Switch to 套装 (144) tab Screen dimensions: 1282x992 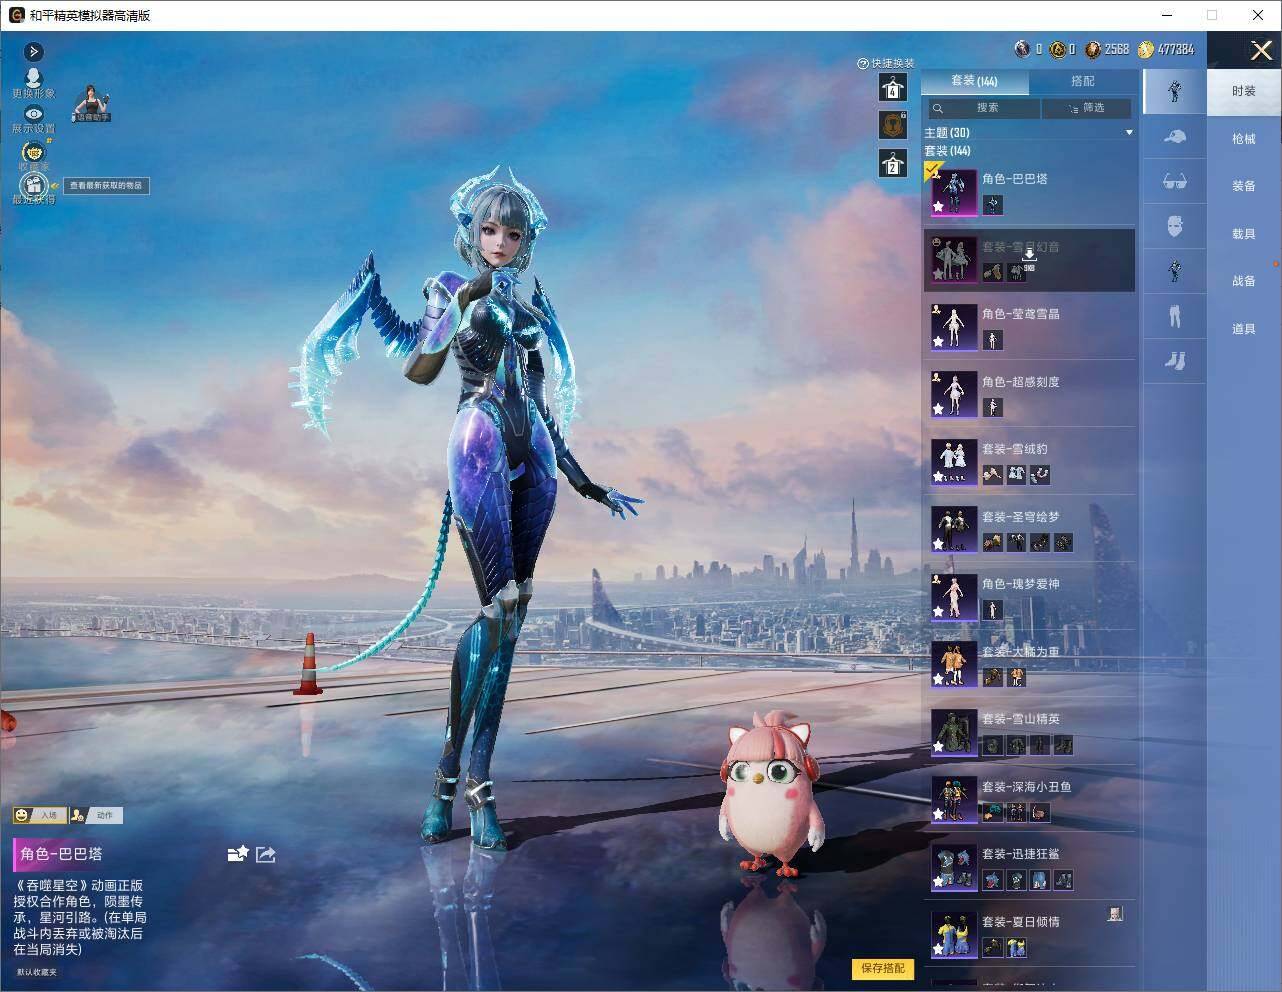[974, 81]
